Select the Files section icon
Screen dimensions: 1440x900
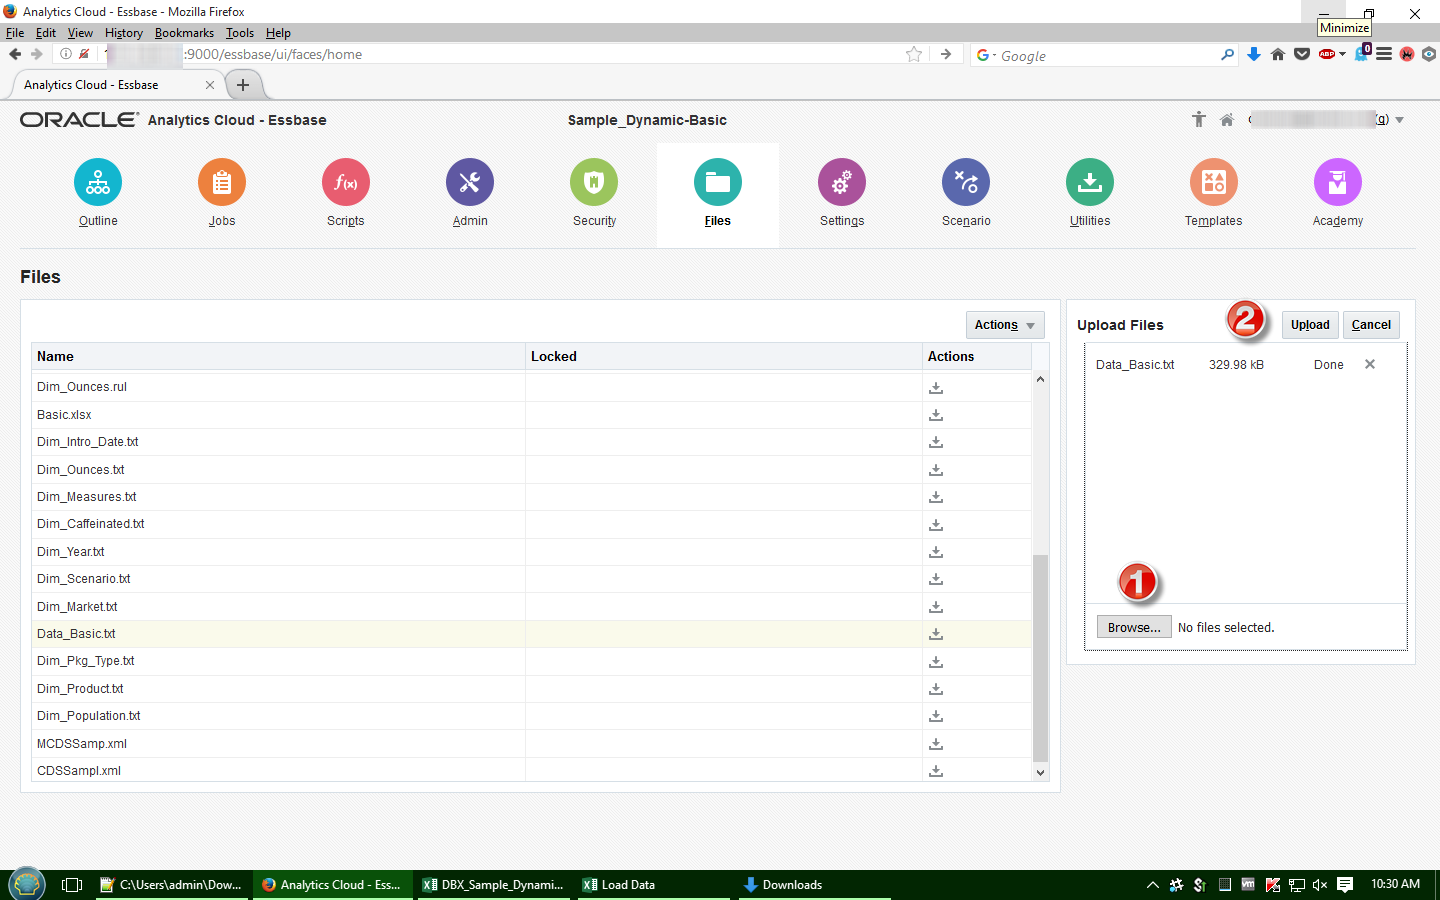click(x=718, y=182)
